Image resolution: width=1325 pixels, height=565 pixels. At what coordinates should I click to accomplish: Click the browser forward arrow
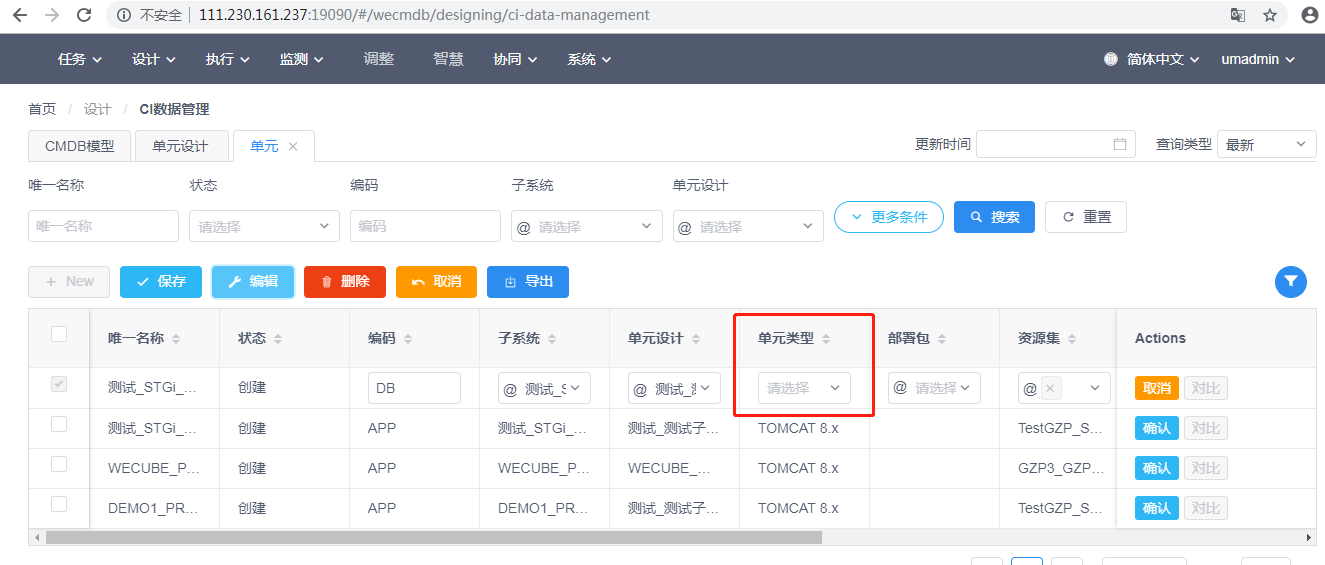click(x=52, y=15)
